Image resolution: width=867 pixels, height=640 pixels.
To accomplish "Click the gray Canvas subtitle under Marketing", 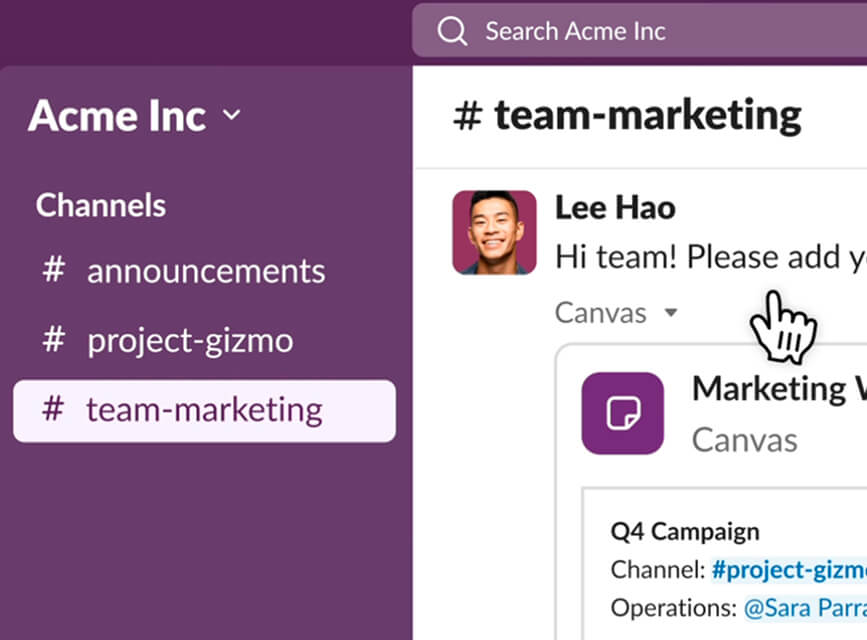I will 744,440.
